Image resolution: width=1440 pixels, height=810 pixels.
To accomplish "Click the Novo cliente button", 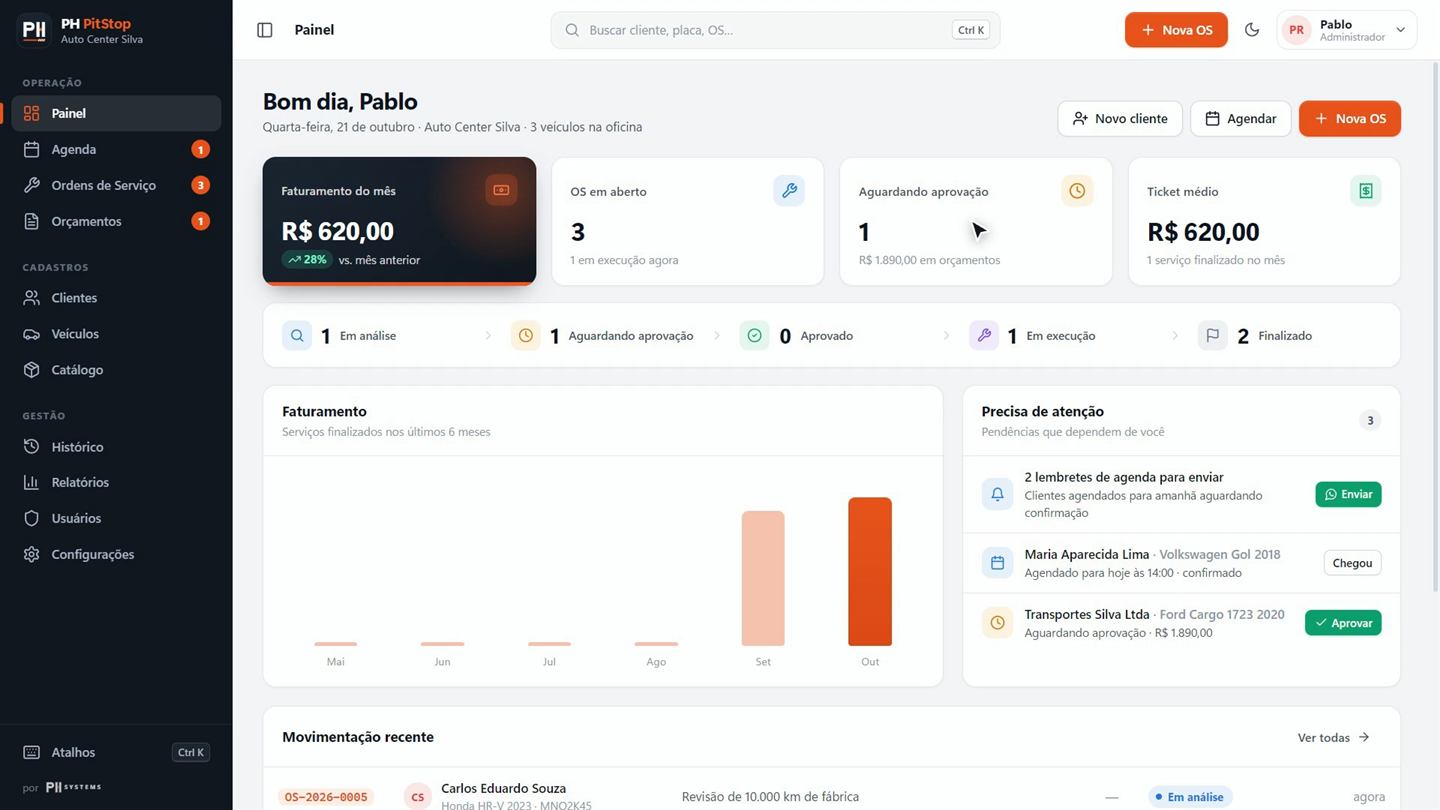I will (x=1120, y=118).
